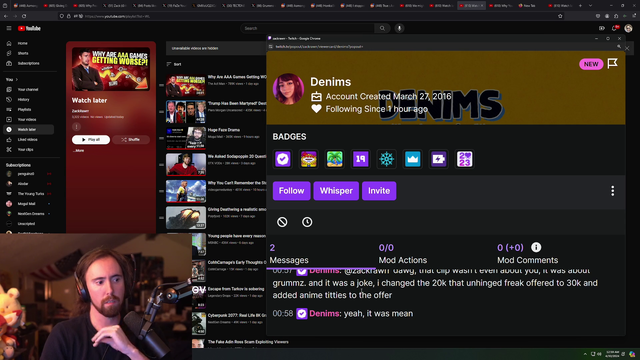The height and width of the screenshot is (360, 640).
Task: Click the YouTube logo
Action: [x=29, y=28]
